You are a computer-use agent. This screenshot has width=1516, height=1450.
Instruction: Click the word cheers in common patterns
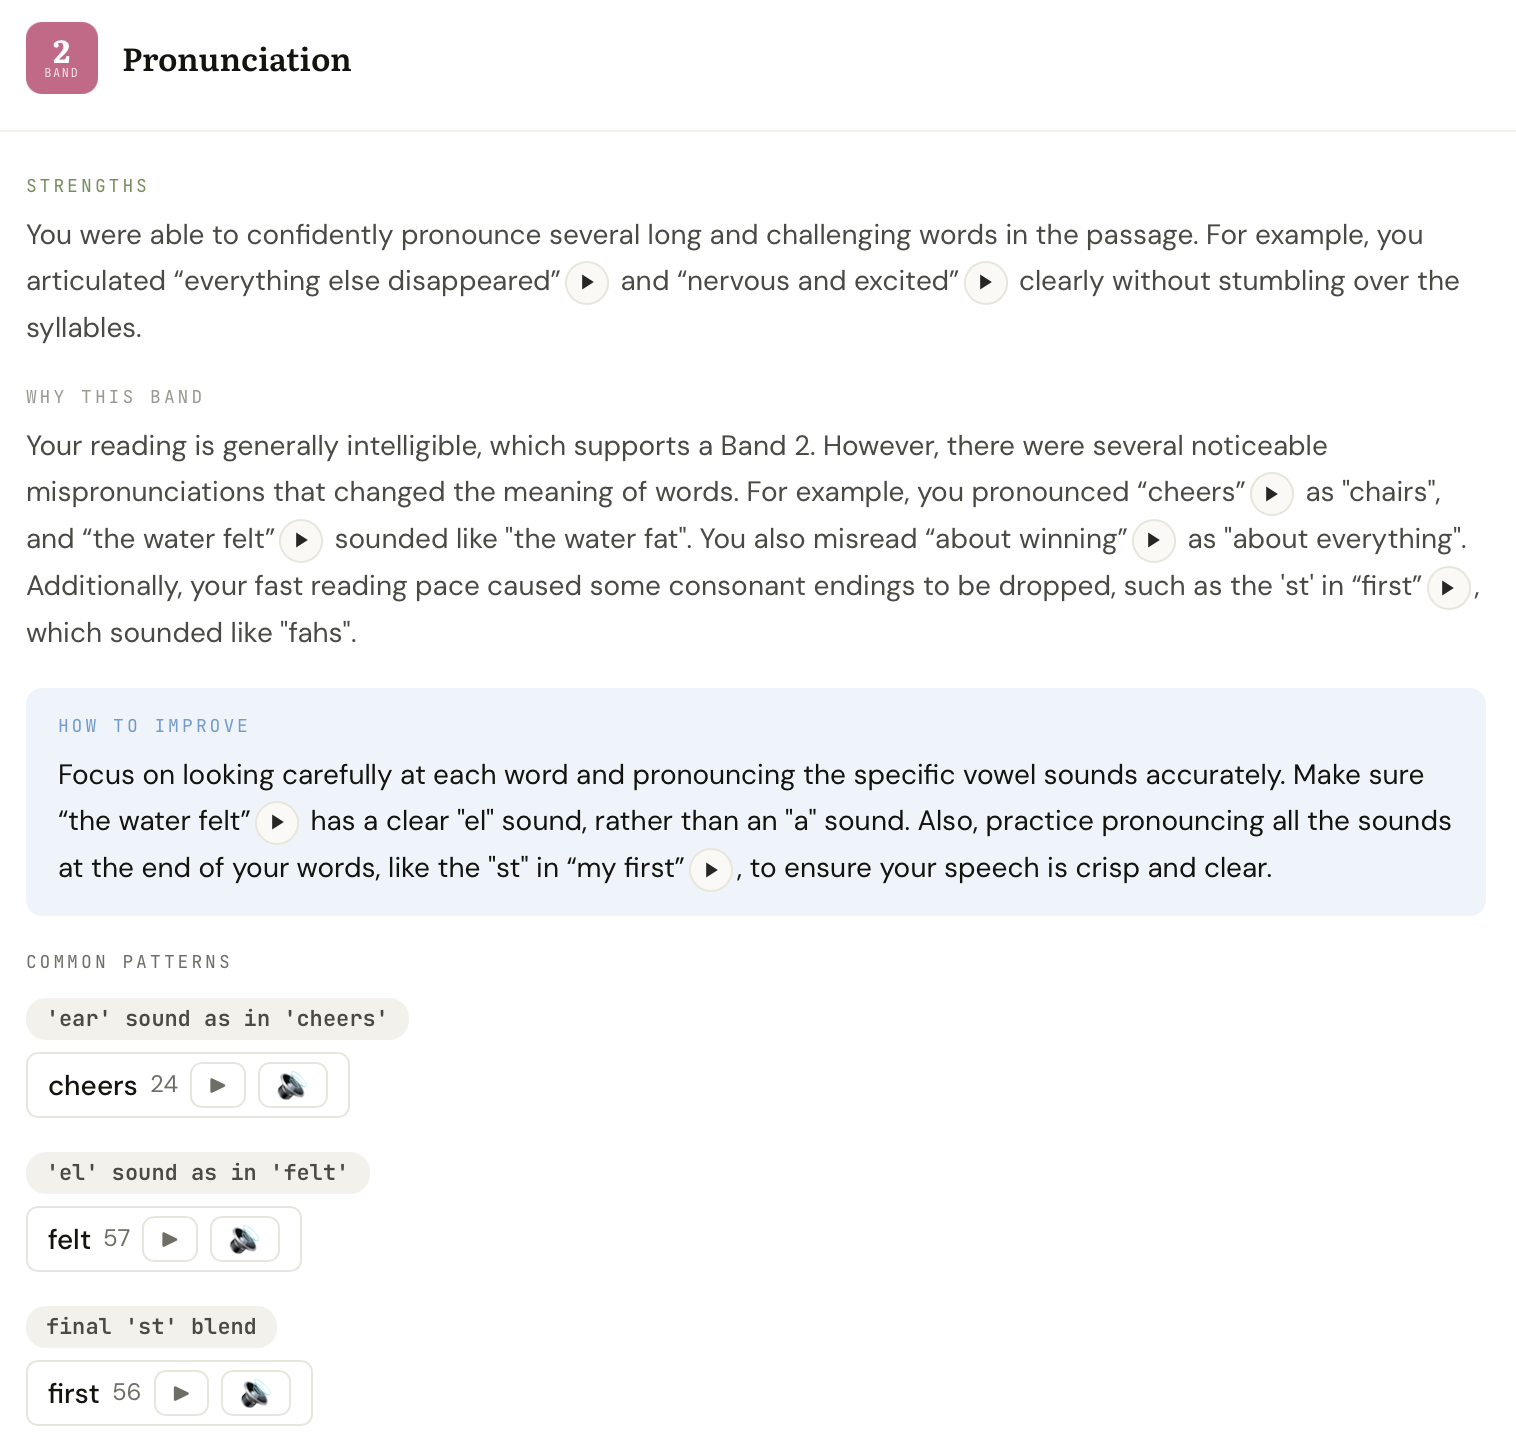click(93, 1085)
